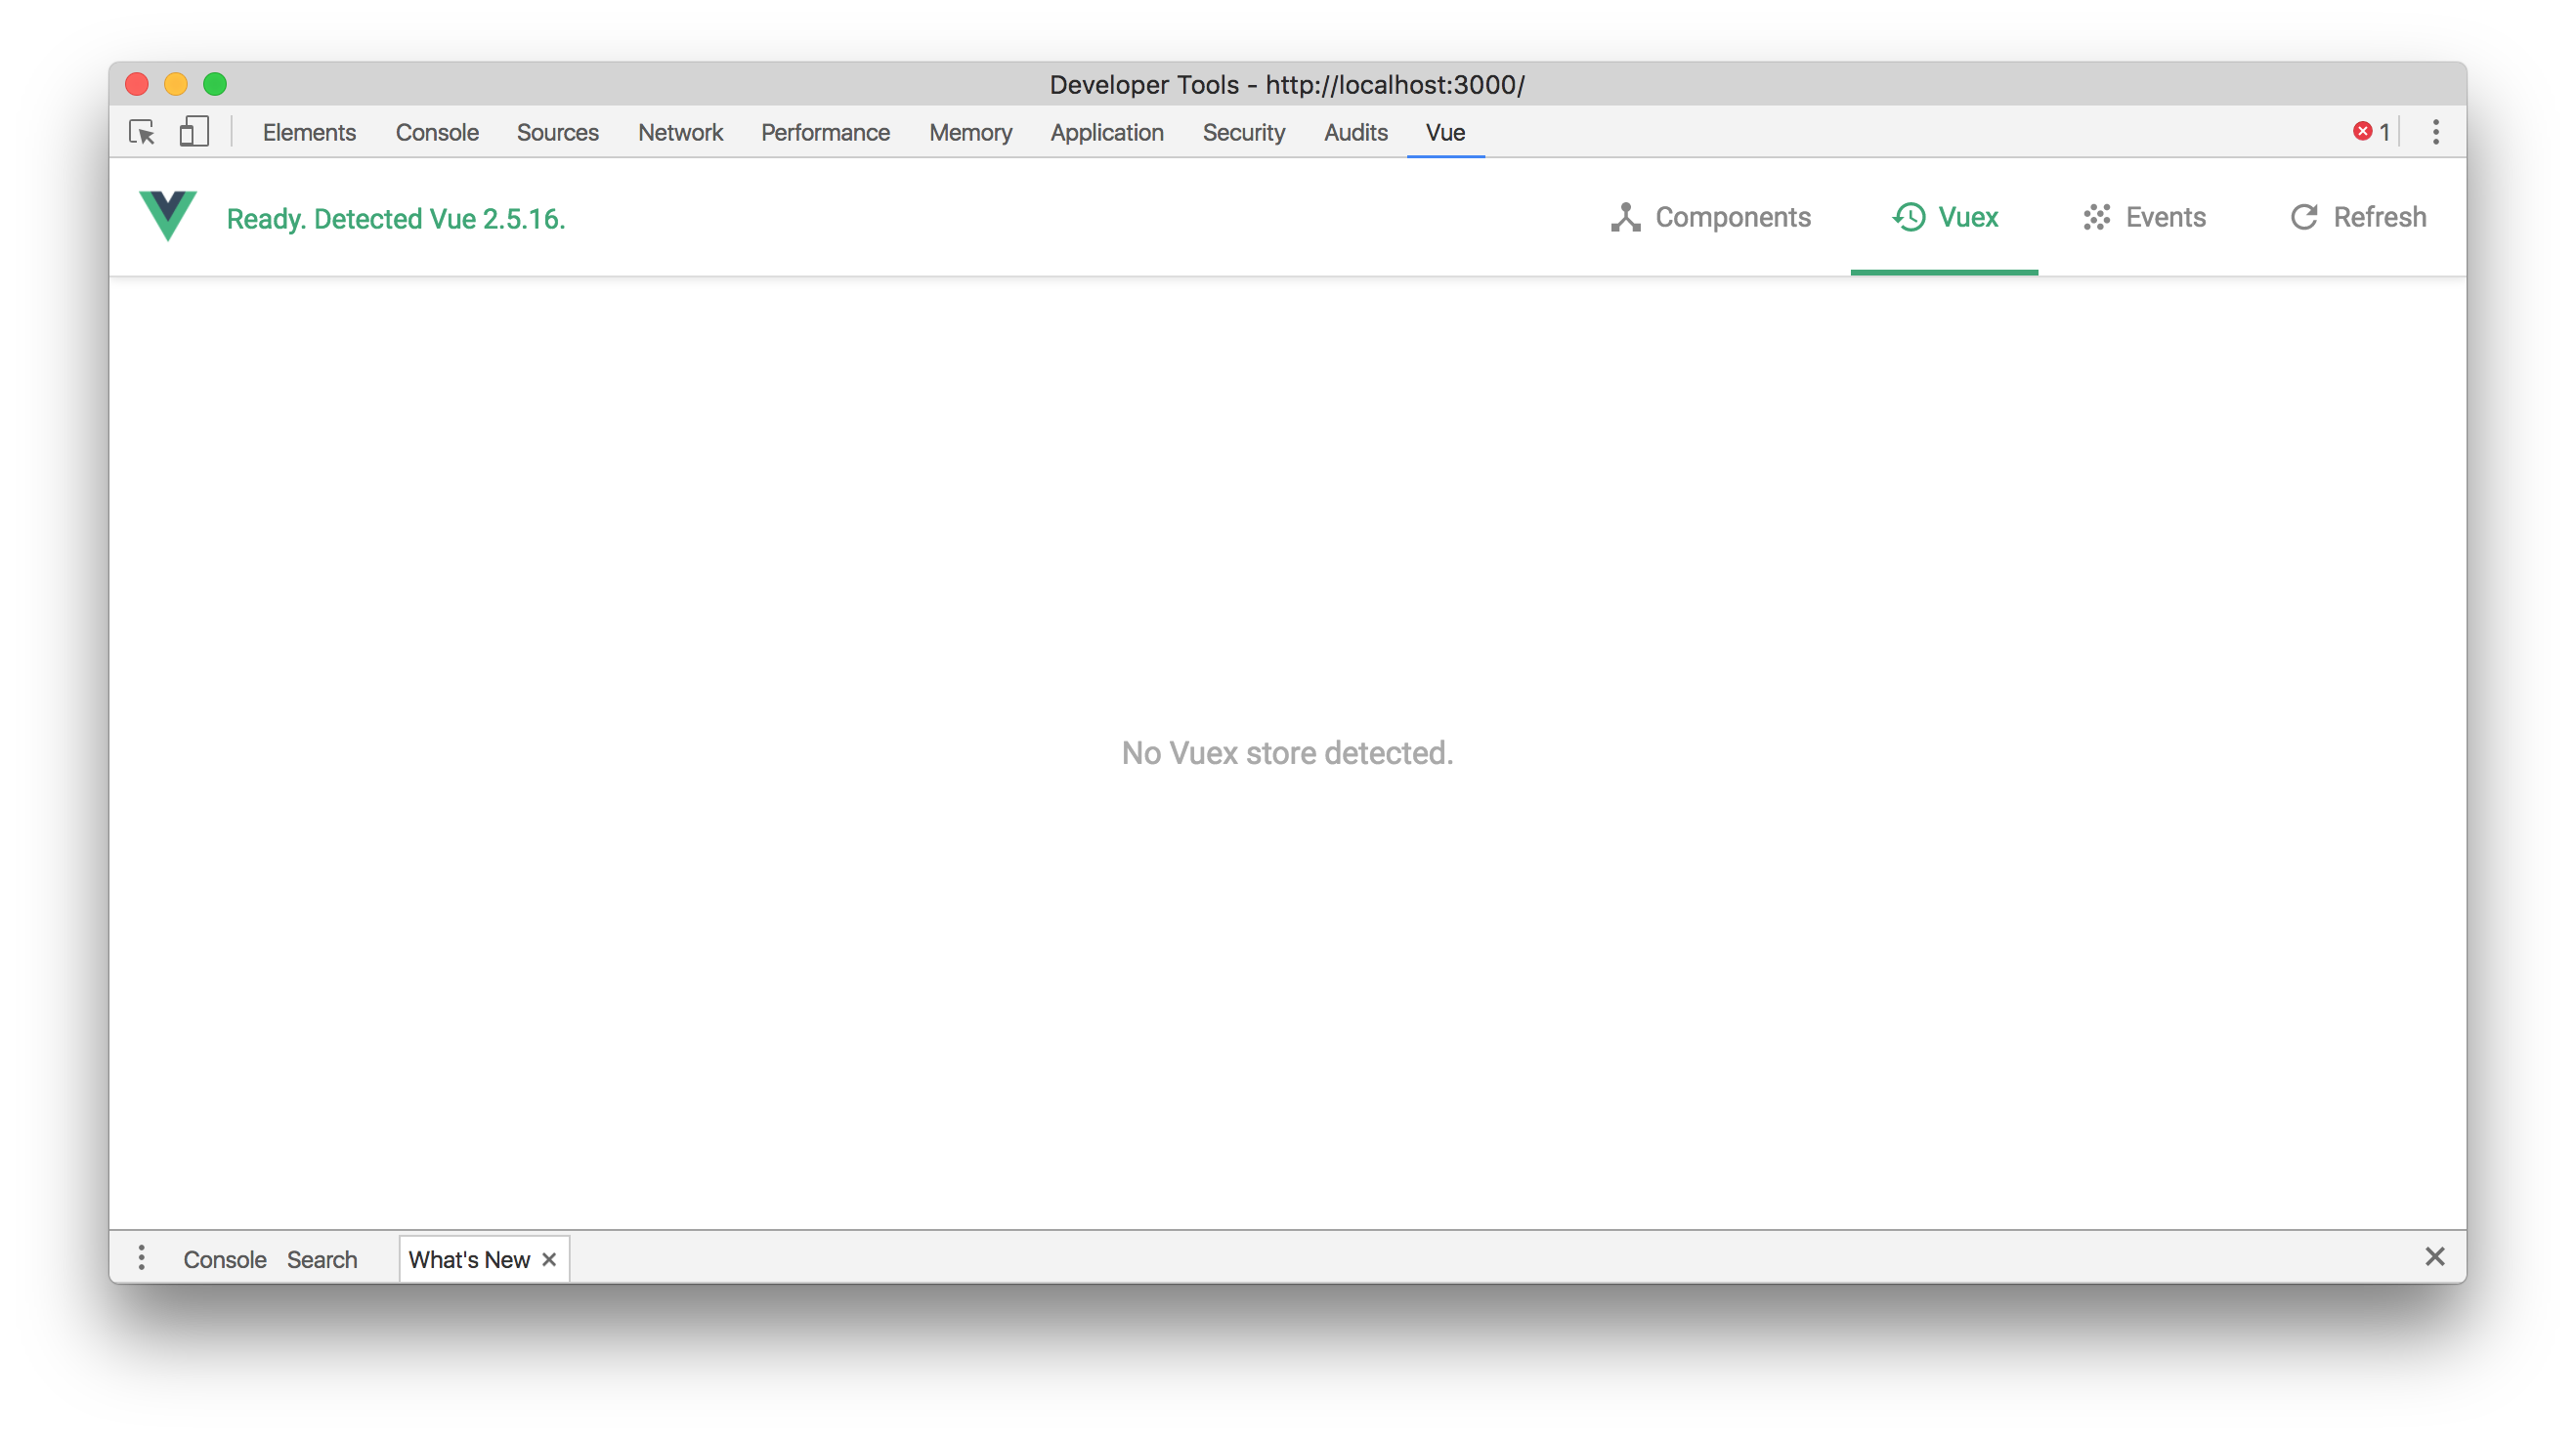The width and height of the screenshot is (2576, 1440).
Task: Select the Vuex tab
Action: pyautogui.click(x=1945, y=217)
